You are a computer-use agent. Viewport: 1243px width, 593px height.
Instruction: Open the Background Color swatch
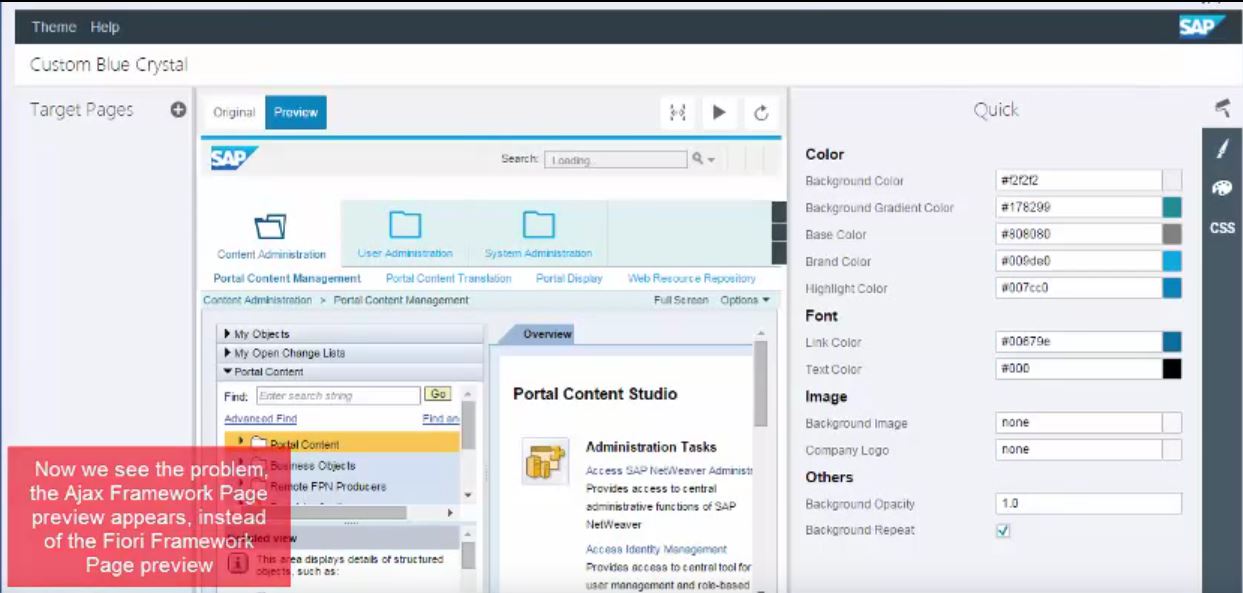(1172, 181)
